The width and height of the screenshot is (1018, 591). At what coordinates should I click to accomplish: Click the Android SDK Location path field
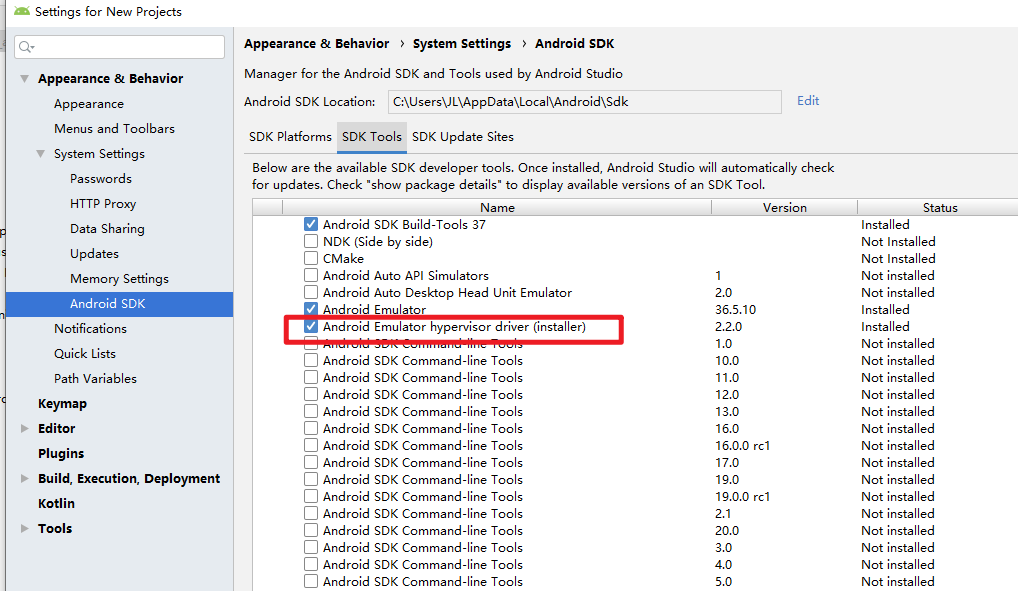tap(585, 102)
